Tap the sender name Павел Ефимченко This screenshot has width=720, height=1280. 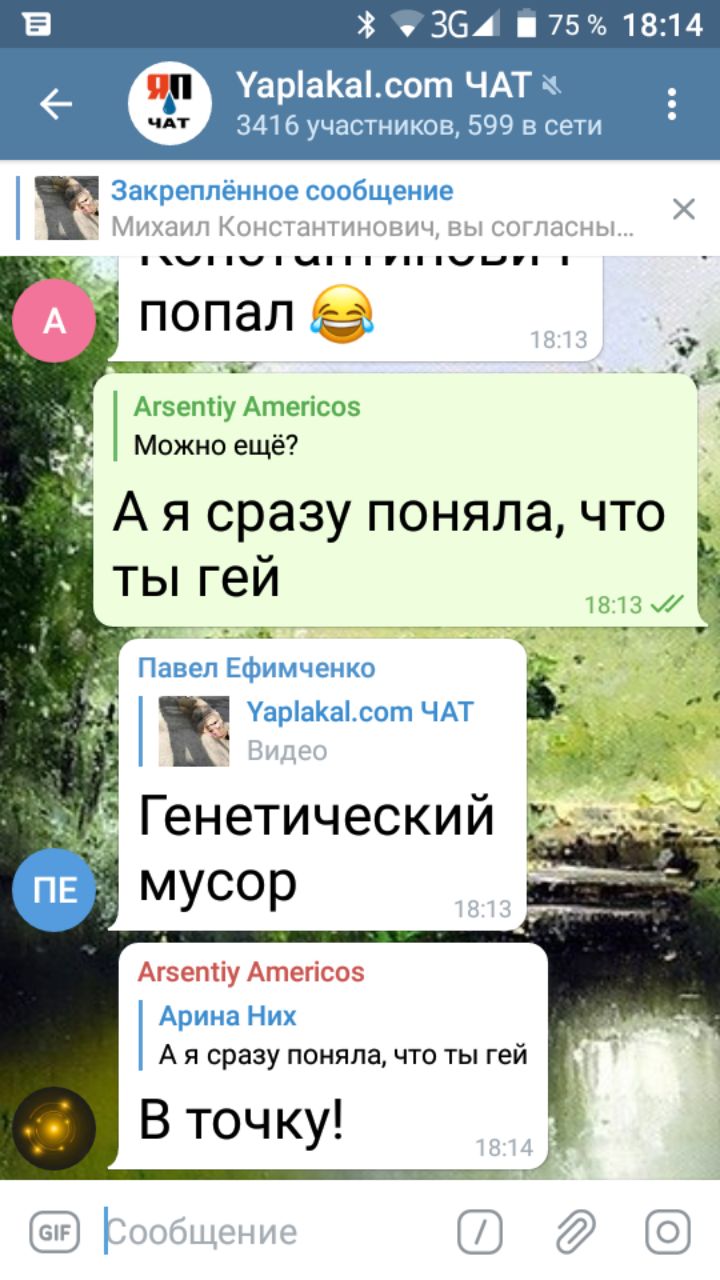pyautogui.click(x=257, y=668)
